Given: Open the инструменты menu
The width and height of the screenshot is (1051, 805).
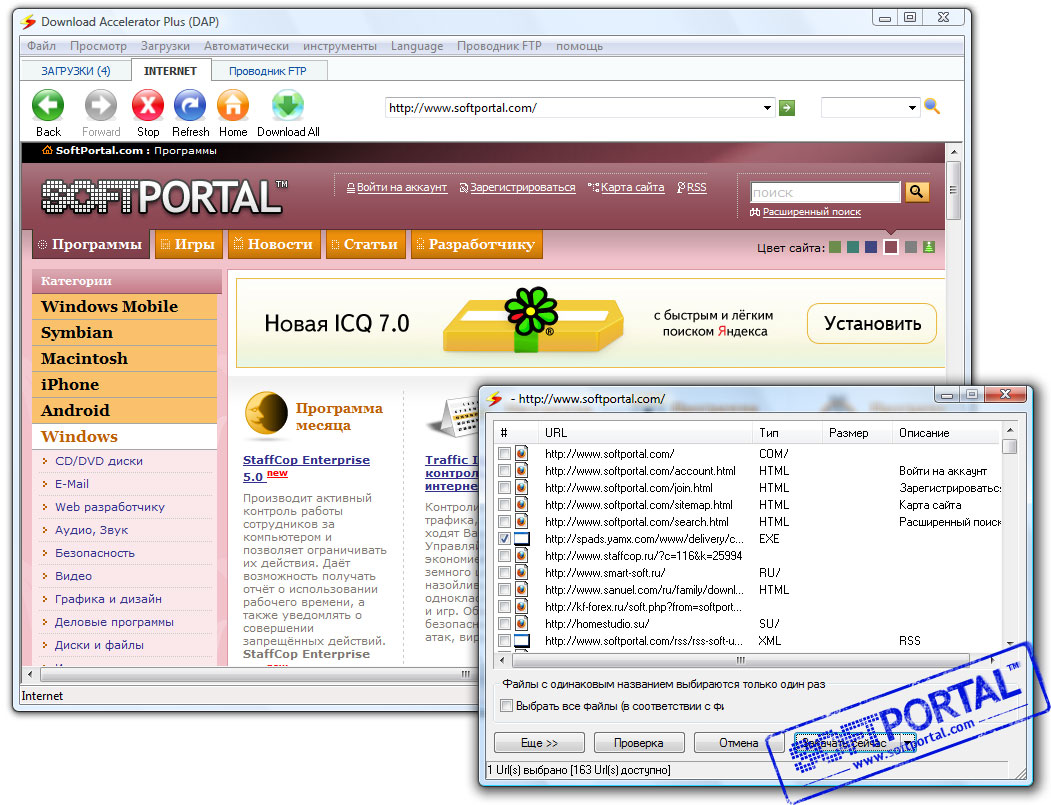Looking at the screenshot, I should (x=340, y=46).
